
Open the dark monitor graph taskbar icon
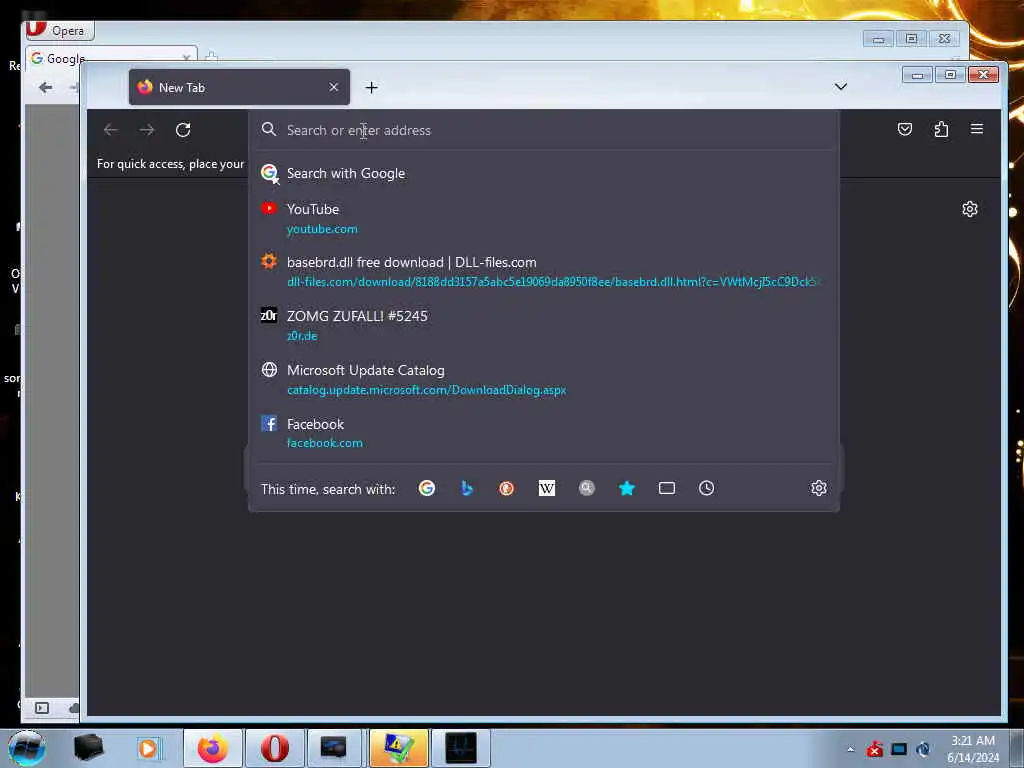pyautogui.click(x=461, y=748)
